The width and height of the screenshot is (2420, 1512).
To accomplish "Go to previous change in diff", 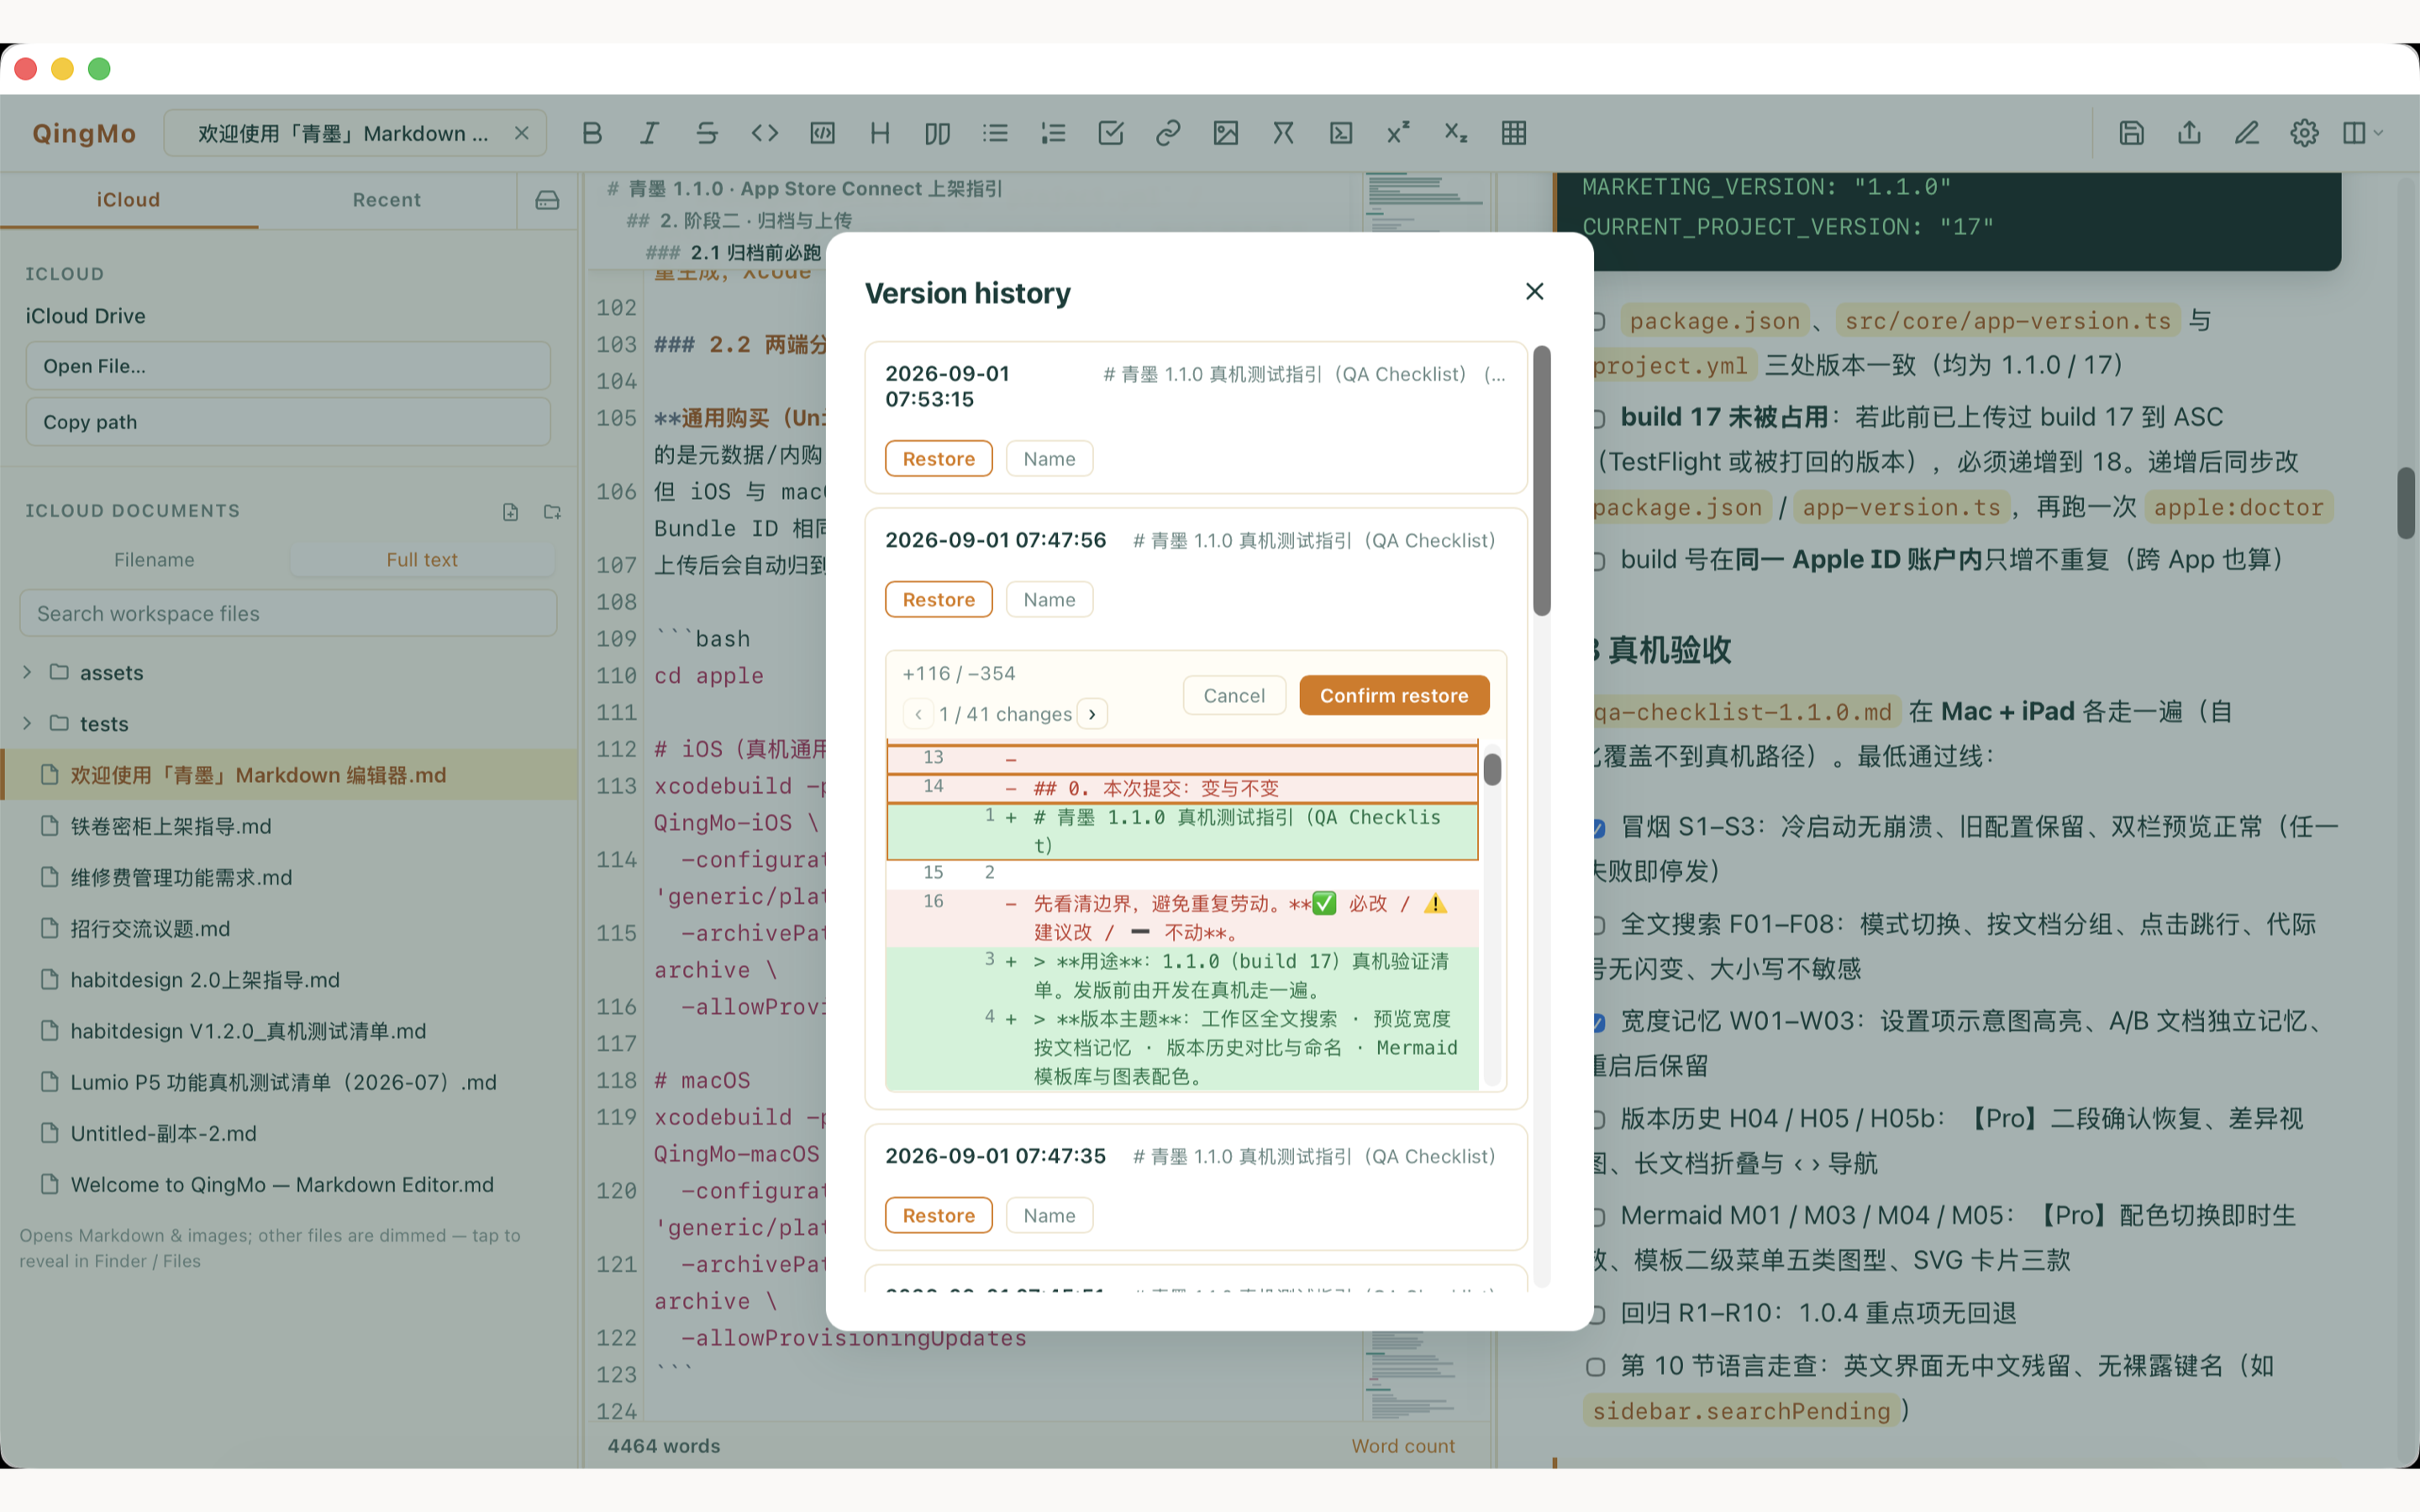I will (918, 714).
